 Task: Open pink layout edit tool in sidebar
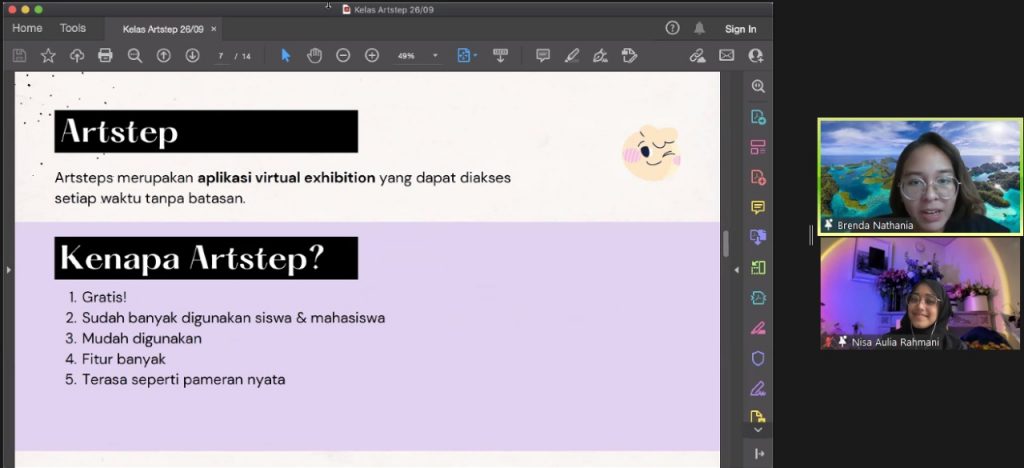(758, 147)
